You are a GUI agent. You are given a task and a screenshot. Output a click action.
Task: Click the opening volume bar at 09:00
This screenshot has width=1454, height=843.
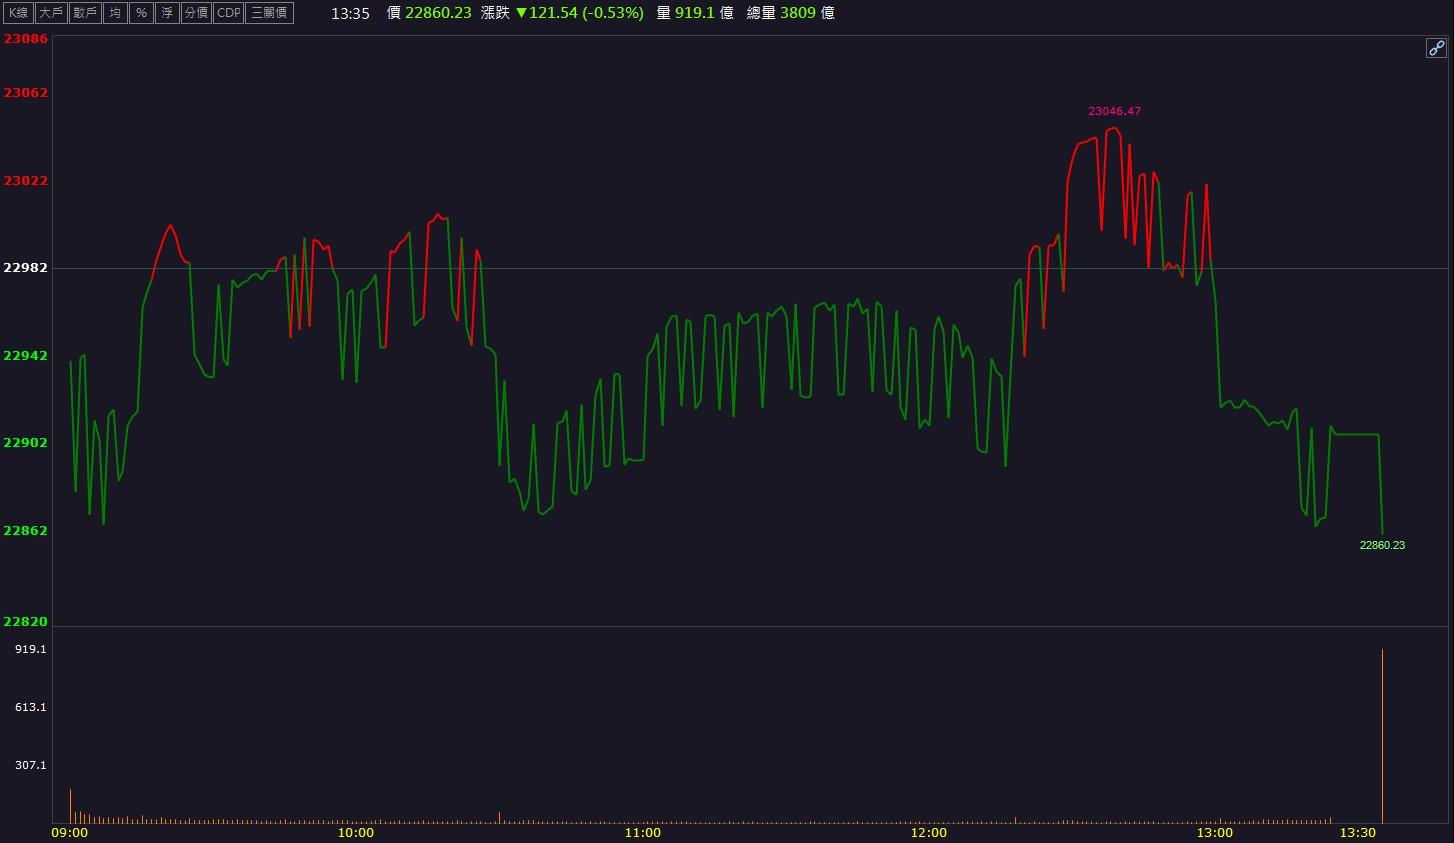(x=70, y=806)
